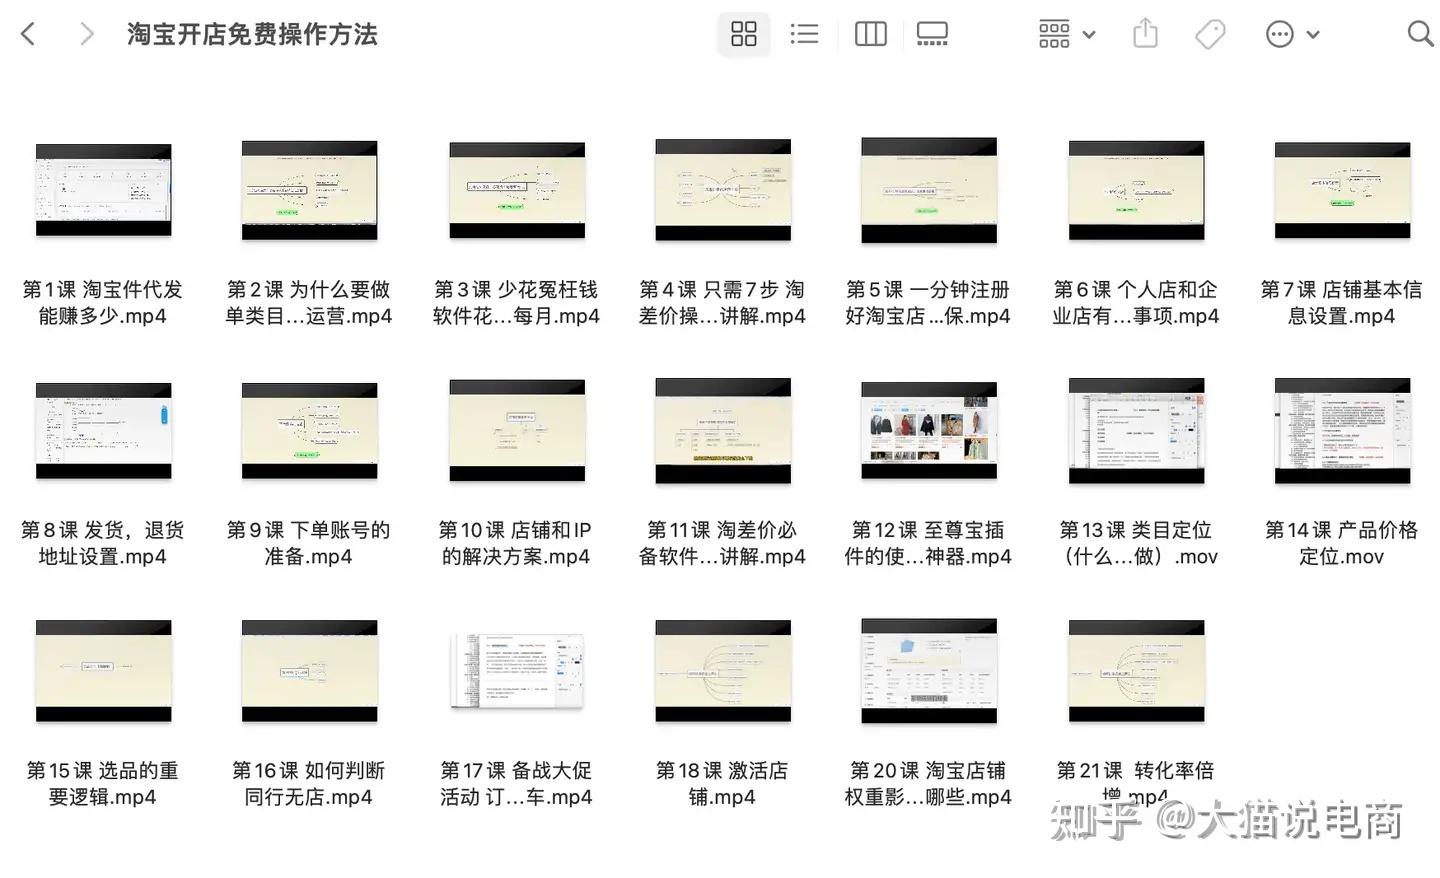The height and width of the screenshot is (878, 1440).
Task: Click the Search magnifier icon
Action: coord(1420,34)
